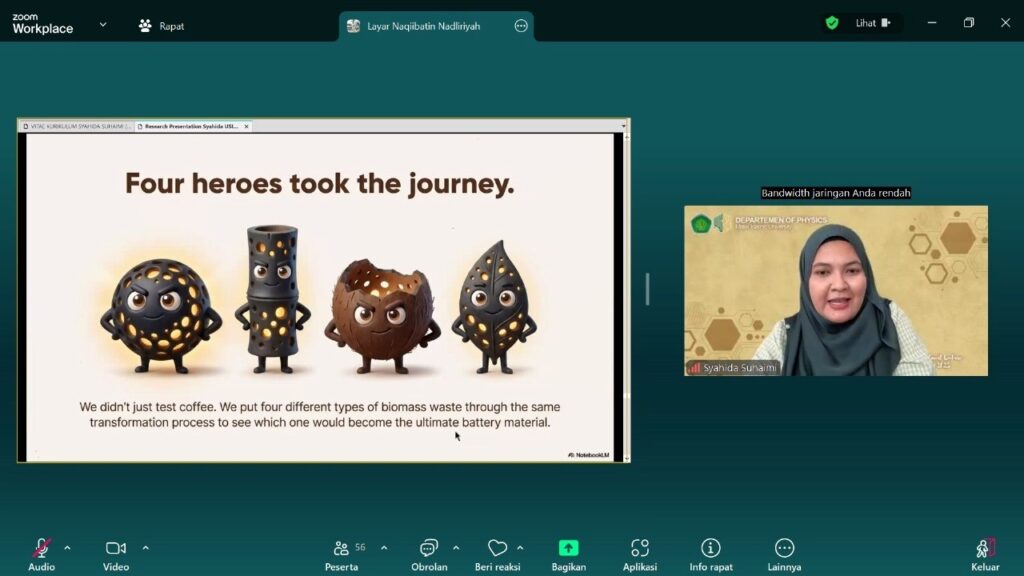This screenshot has height=576, width=1024.
Task: Switch to the Rapat tab
Action: coord(161,26)
